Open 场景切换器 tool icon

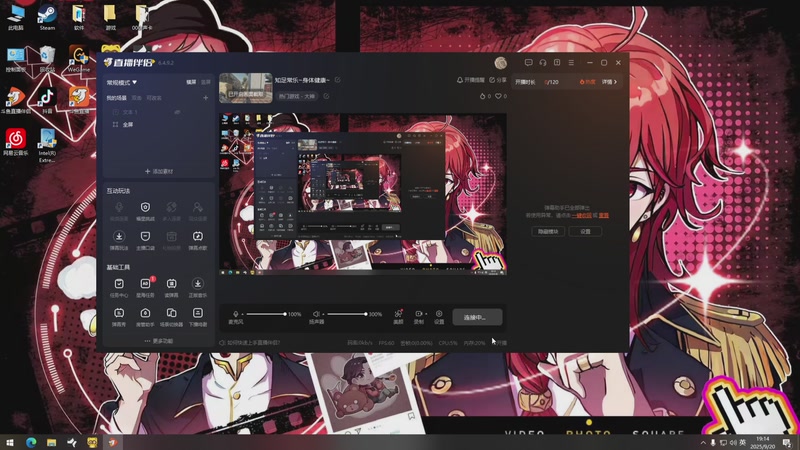(x=171, y=313)
